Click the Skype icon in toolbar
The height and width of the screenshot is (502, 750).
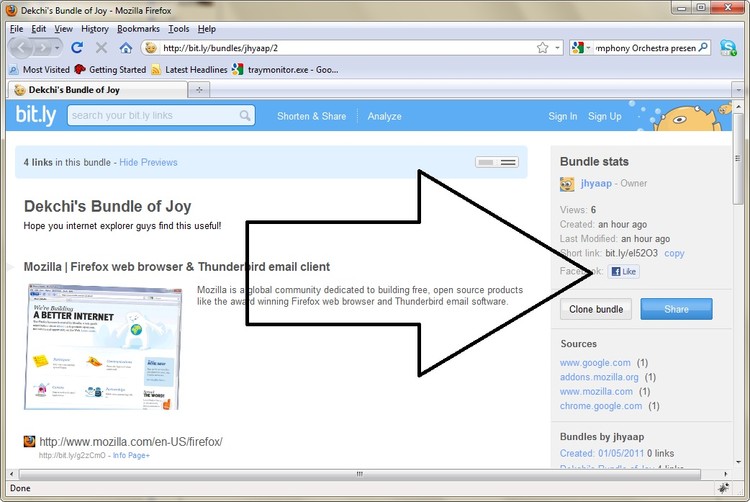[728, 47]
